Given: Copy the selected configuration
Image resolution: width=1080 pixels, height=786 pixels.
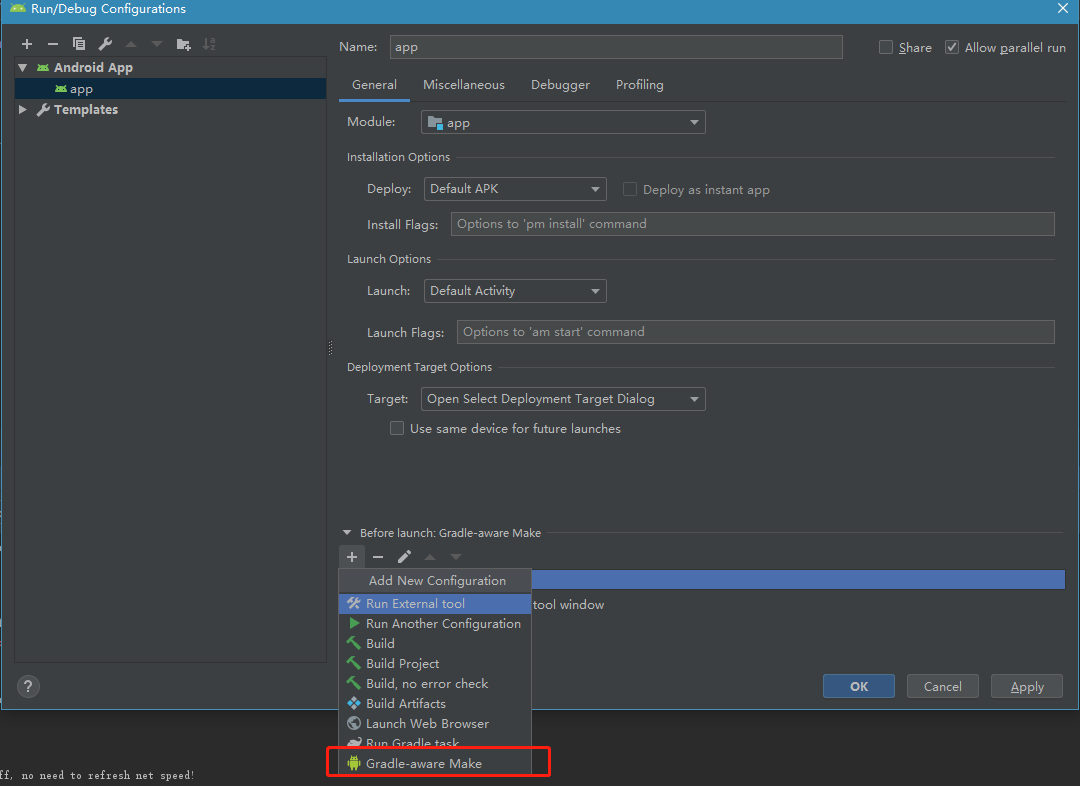Looking at the screenshot, I should pos(78,44).
